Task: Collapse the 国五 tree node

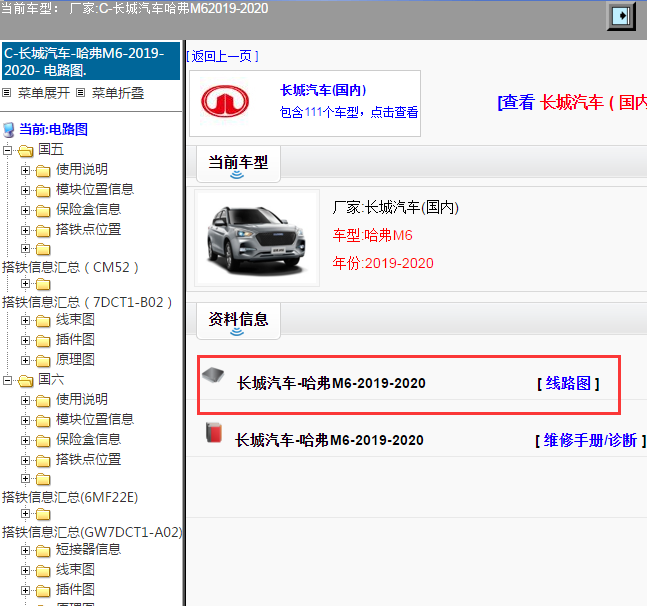Action: pos(7,150)
